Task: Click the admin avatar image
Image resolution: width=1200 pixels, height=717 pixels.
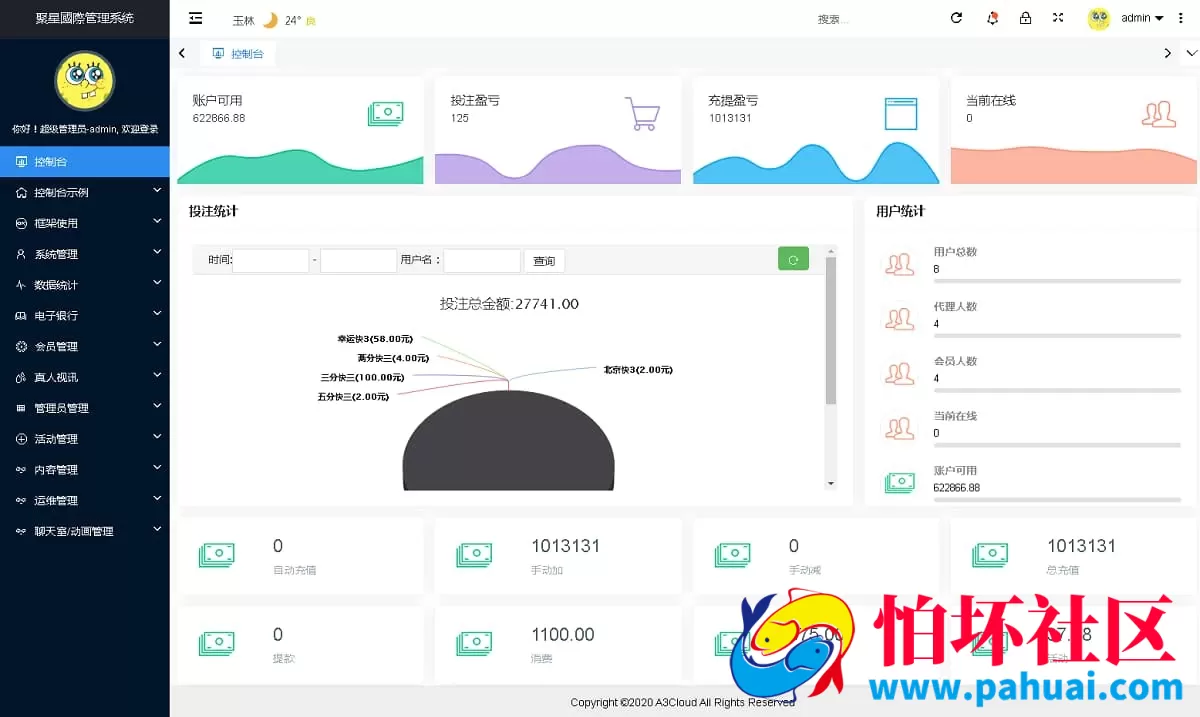Action: pyautogui.click(x=1097, y=19)
